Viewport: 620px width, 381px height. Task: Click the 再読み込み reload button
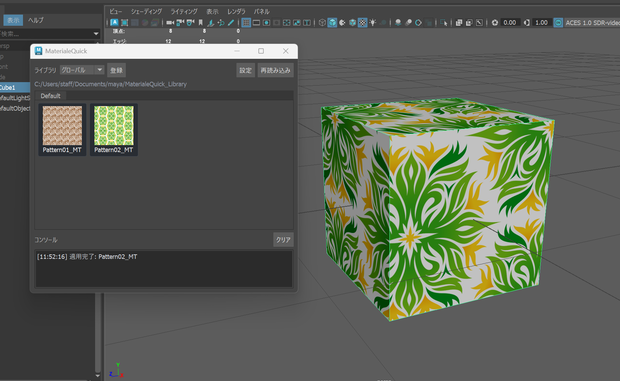coord(276,70)
